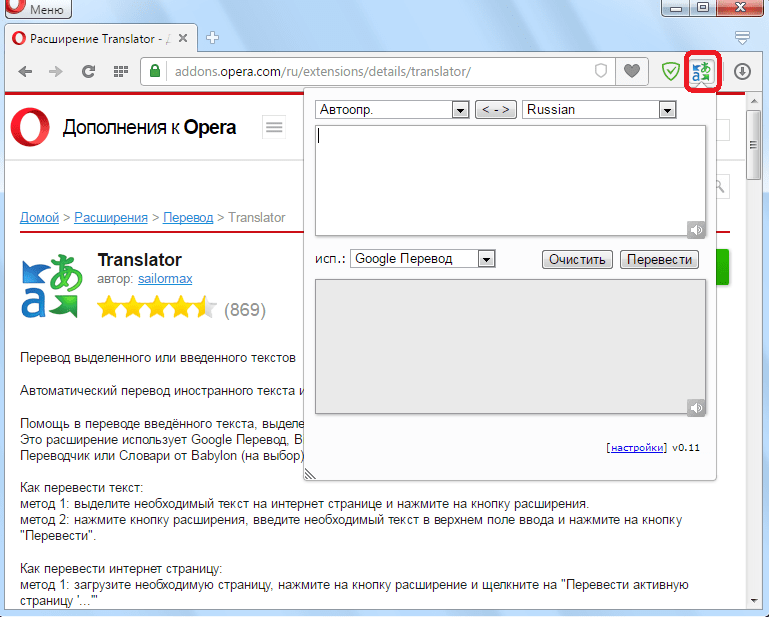
Task: Click the Speed Dial grid icon
Action: (120, 71)
